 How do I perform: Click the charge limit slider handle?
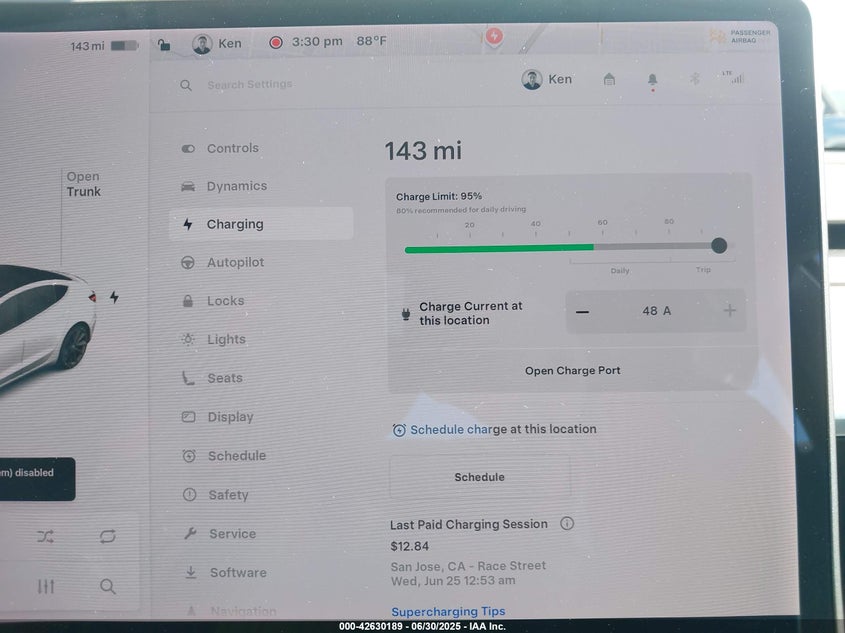pos(719,246)
